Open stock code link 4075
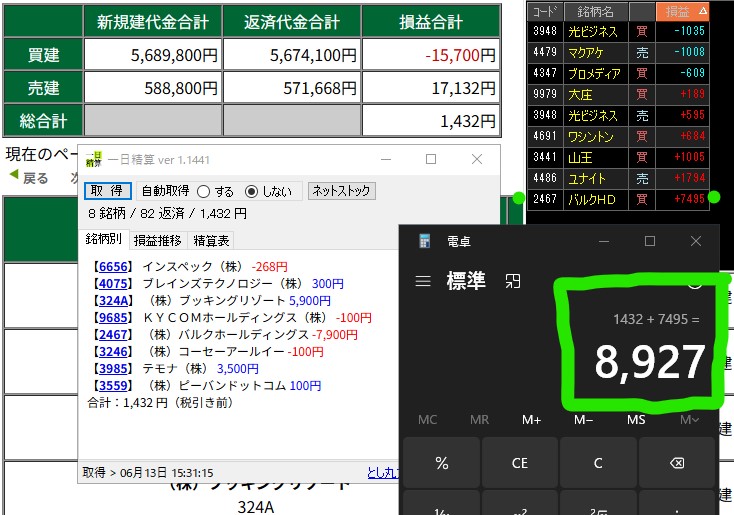The height and width of the screenshot is (515, 734). pos(113,283)
